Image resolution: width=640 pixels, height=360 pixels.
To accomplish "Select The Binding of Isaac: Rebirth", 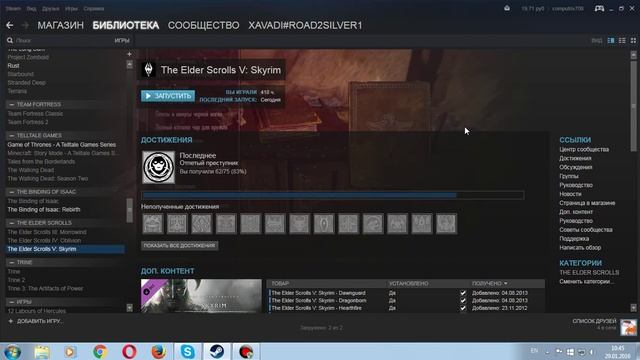I will pos(44,210).
